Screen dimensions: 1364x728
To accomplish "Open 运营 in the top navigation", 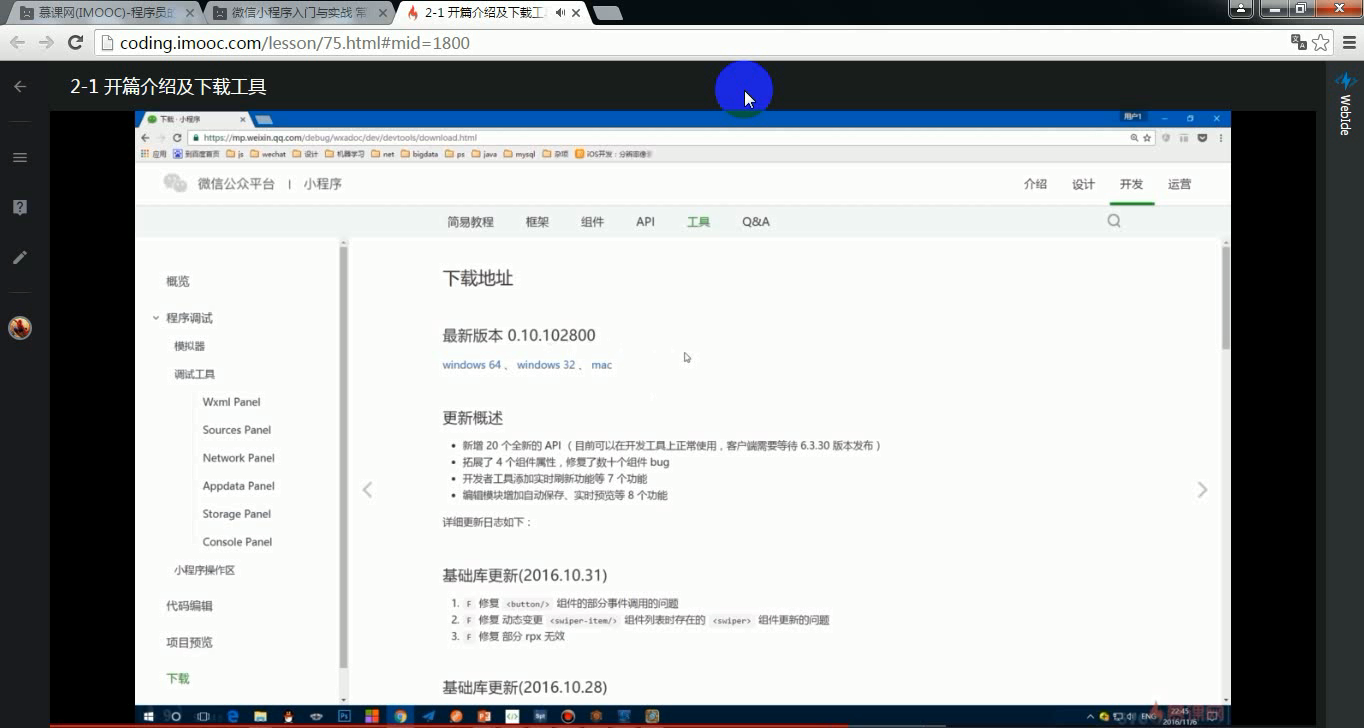I will click(1179, 184).
